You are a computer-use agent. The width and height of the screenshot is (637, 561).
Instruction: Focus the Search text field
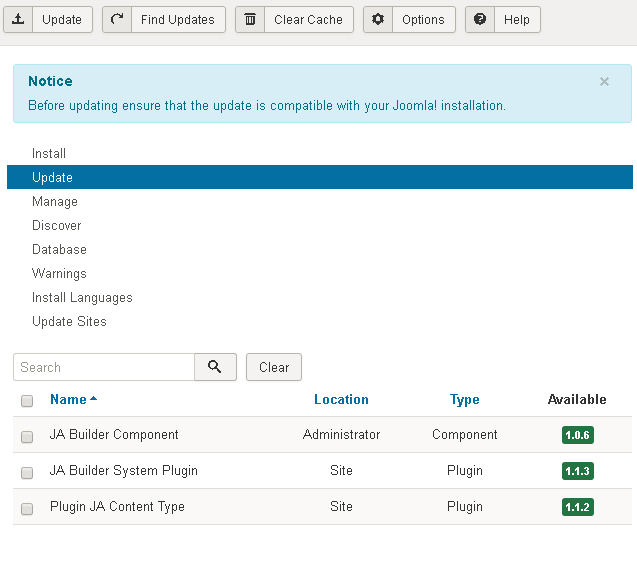click(x=104, y=368)
